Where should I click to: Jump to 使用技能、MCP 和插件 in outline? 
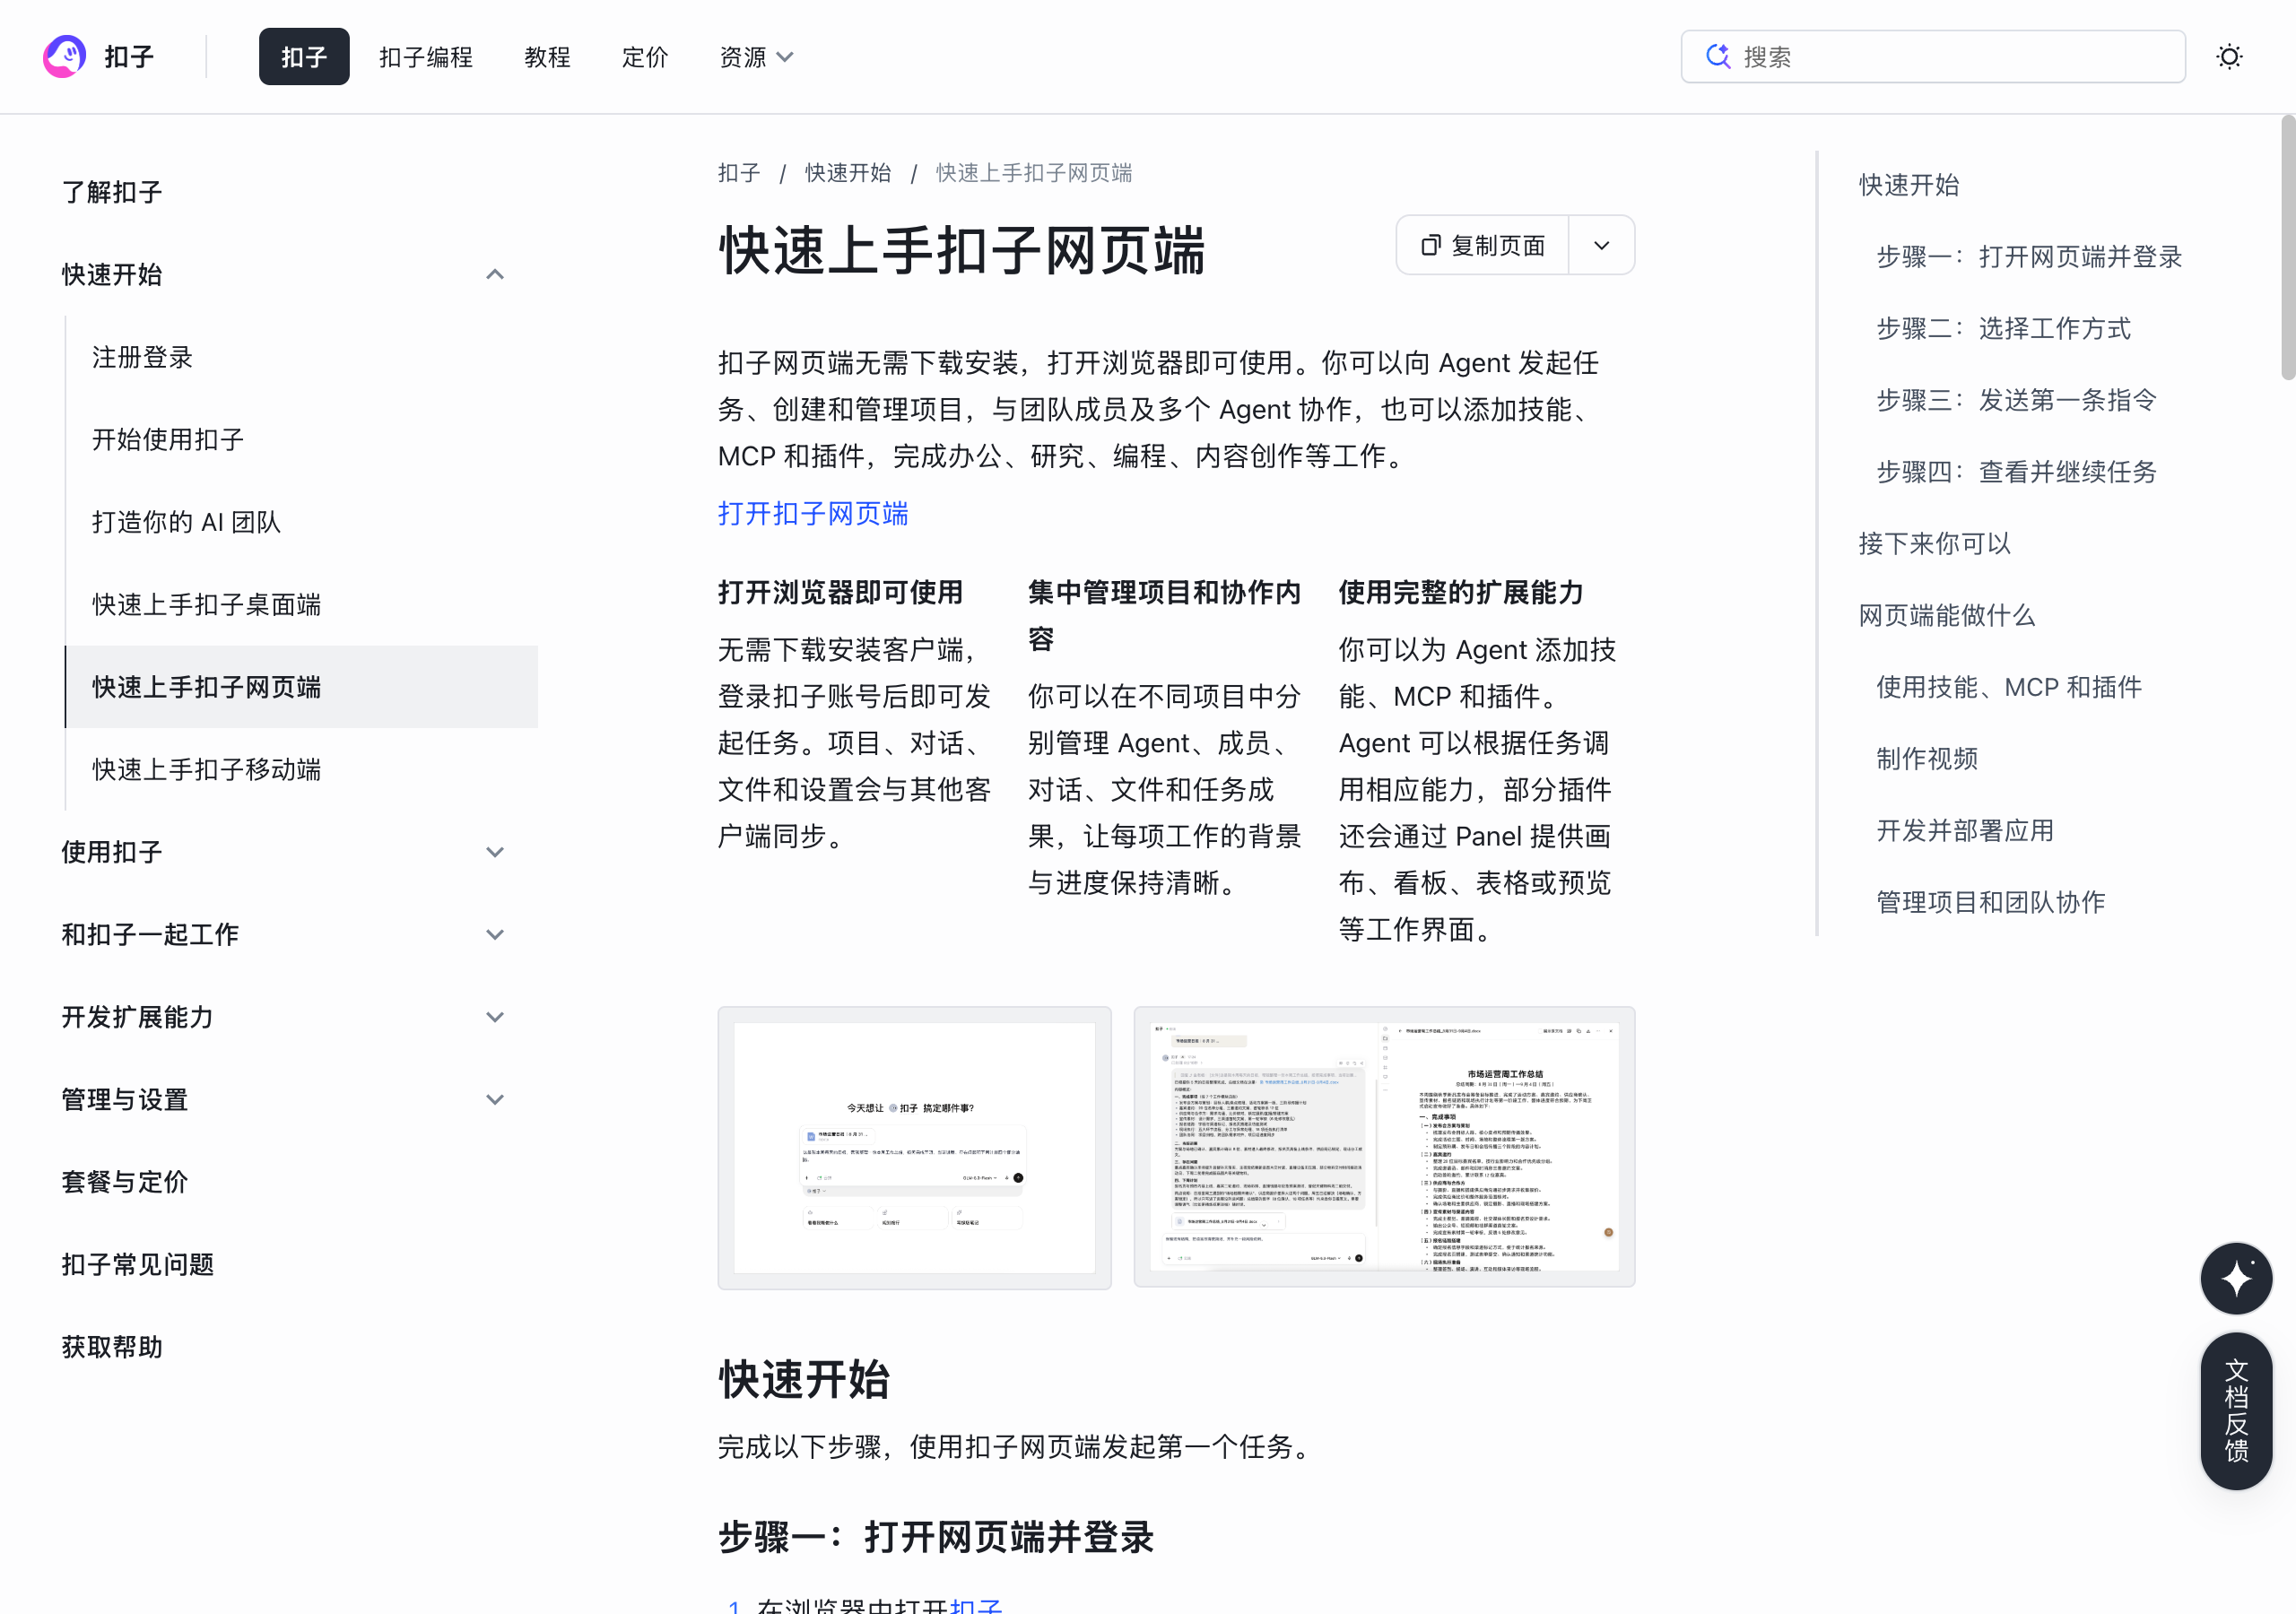coord(2008,687)
